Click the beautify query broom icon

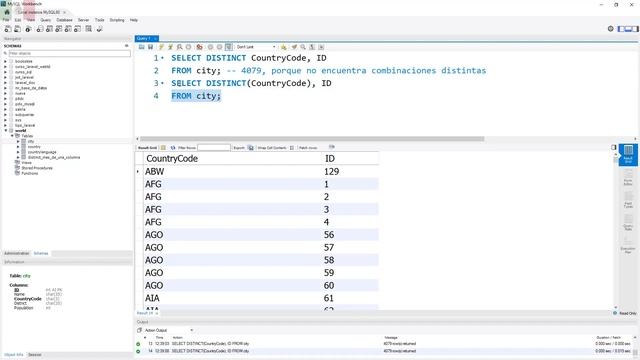tap(294, 47)
